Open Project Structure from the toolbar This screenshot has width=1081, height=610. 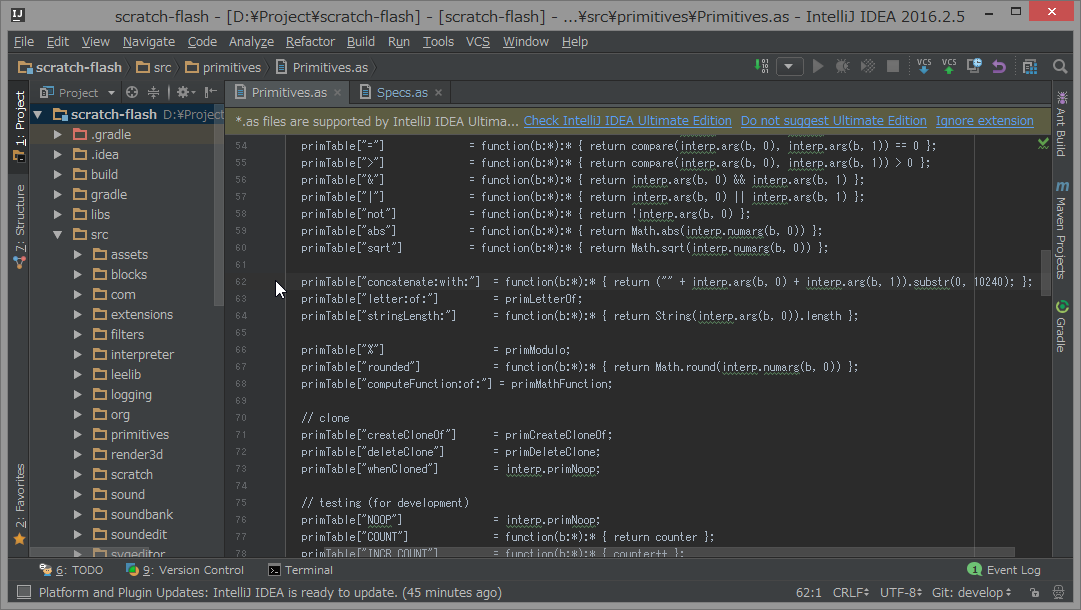click(x=1029, y=67)
